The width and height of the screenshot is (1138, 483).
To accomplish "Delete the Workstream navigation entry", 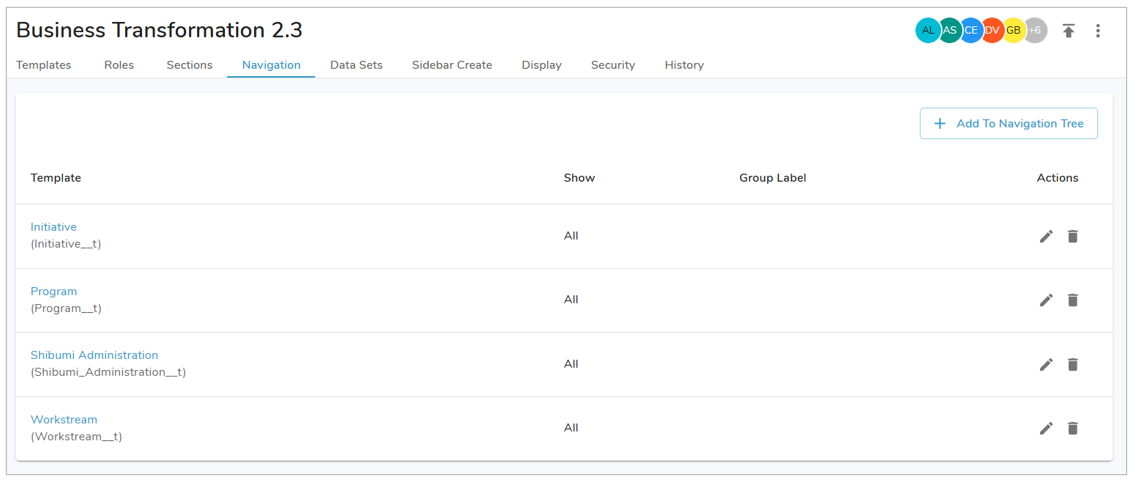I will pyautogui.click(x=1072, y=428).
